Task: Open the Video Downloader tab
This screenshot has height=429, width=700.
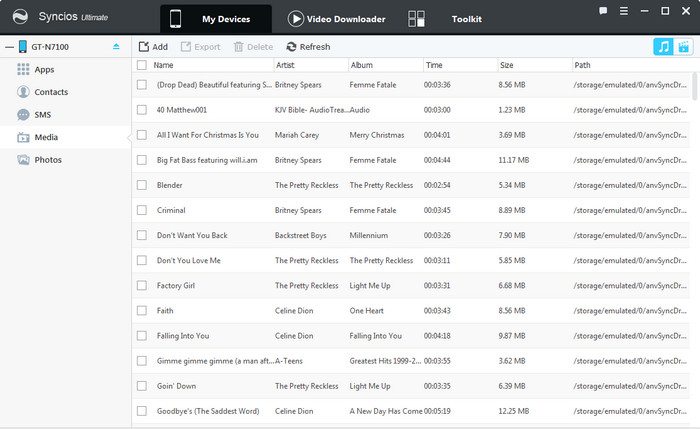Action: point(337,19)
